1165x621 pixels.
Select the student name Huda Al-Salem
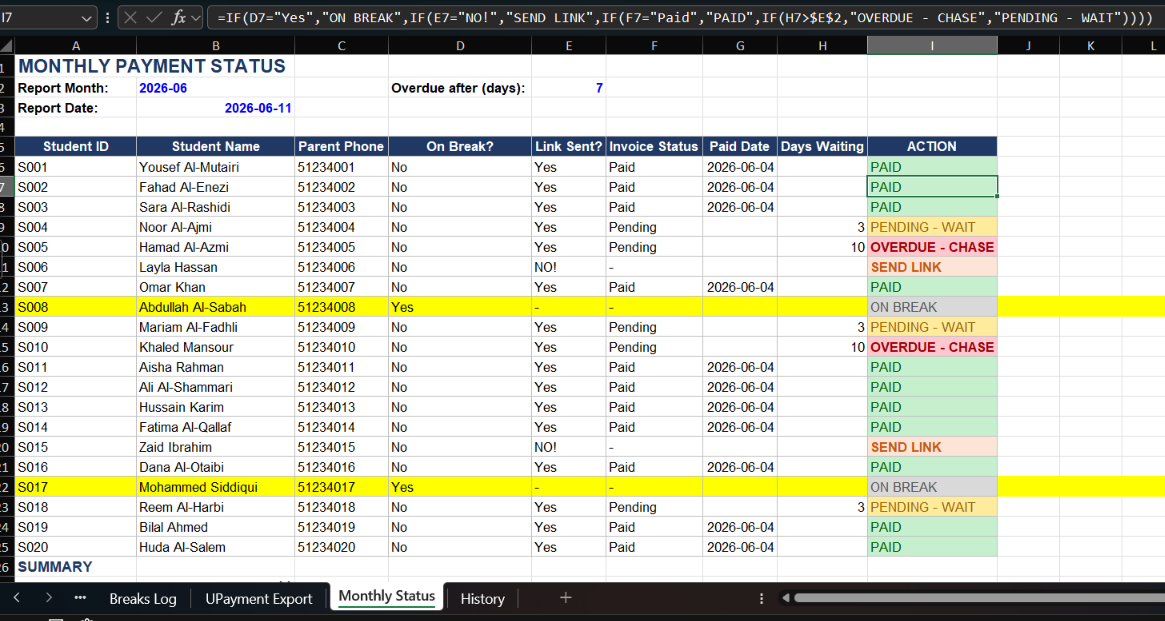(215, 547)
